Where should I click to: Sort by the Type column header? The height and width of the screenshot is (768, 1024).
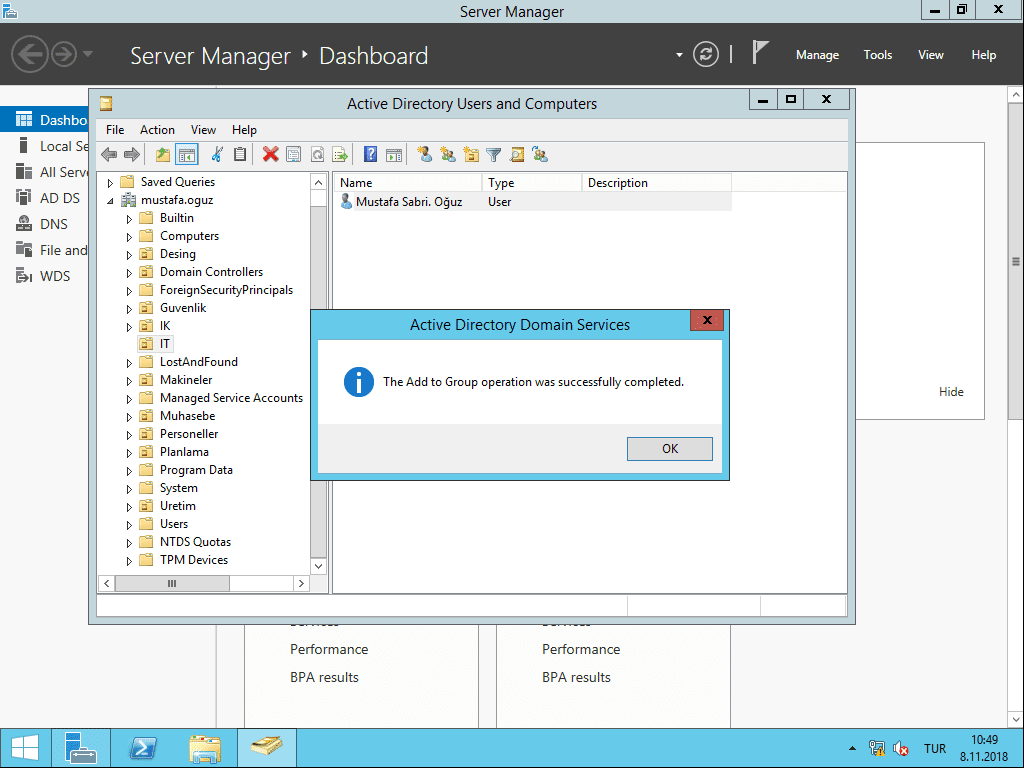tap(532, 183)
